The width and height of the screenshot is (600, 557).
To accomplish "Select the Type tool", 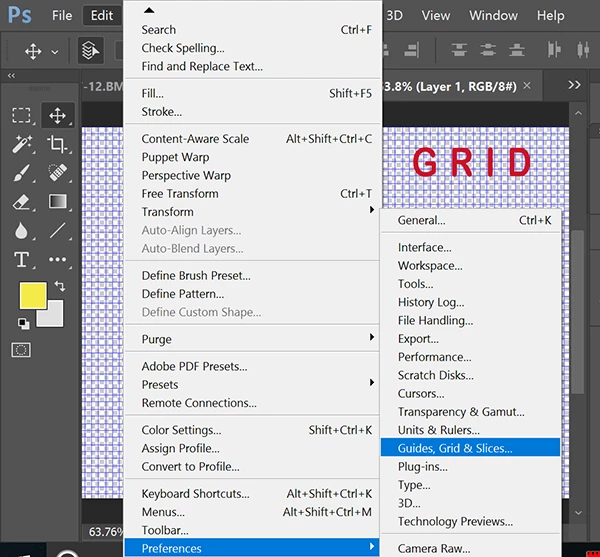I will tap(21, 260).
